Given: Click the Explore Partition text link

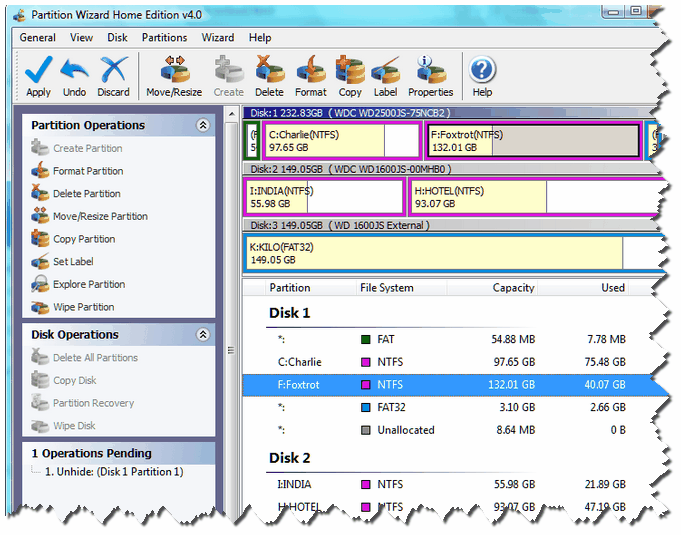Looking at the screenshot, I should pyautogui.click(x=89, y=284).
